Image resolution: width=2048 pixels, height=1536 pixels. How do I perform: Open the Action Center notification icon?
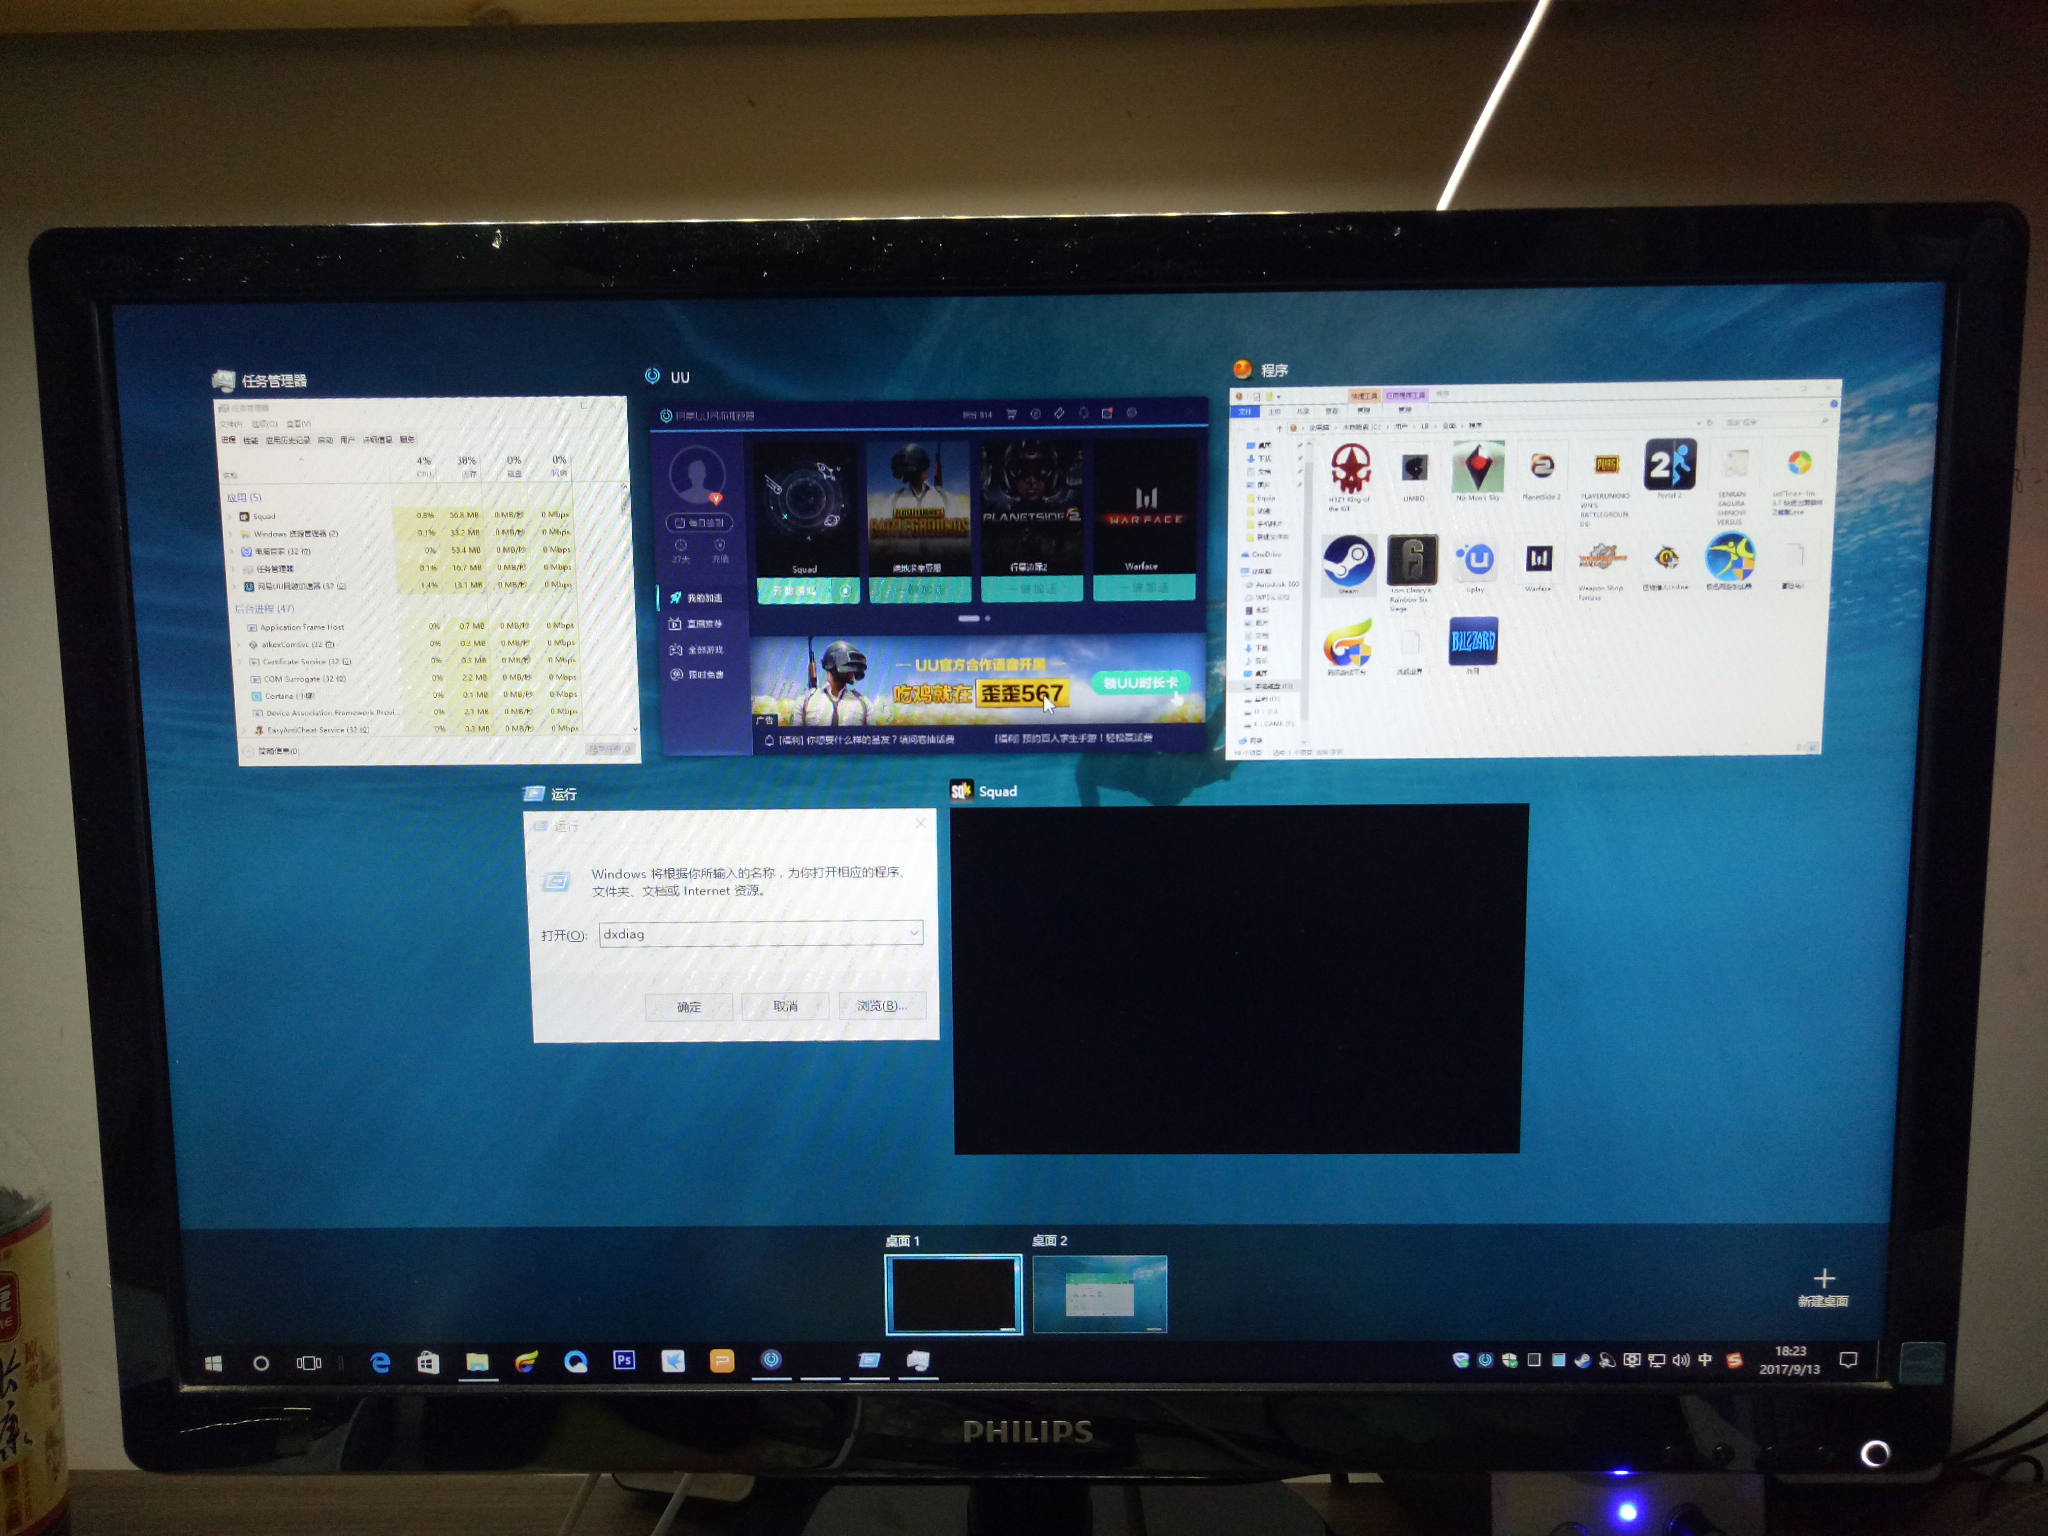(1848, 1360)
